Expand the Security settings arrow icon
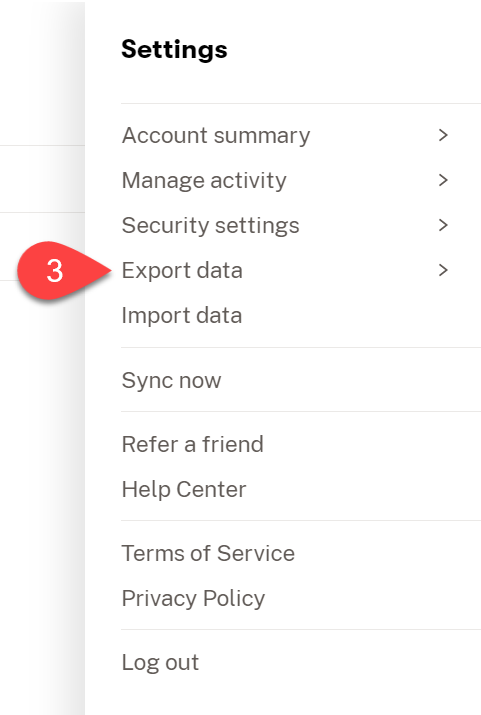481x715 pixels. point(443,225)
